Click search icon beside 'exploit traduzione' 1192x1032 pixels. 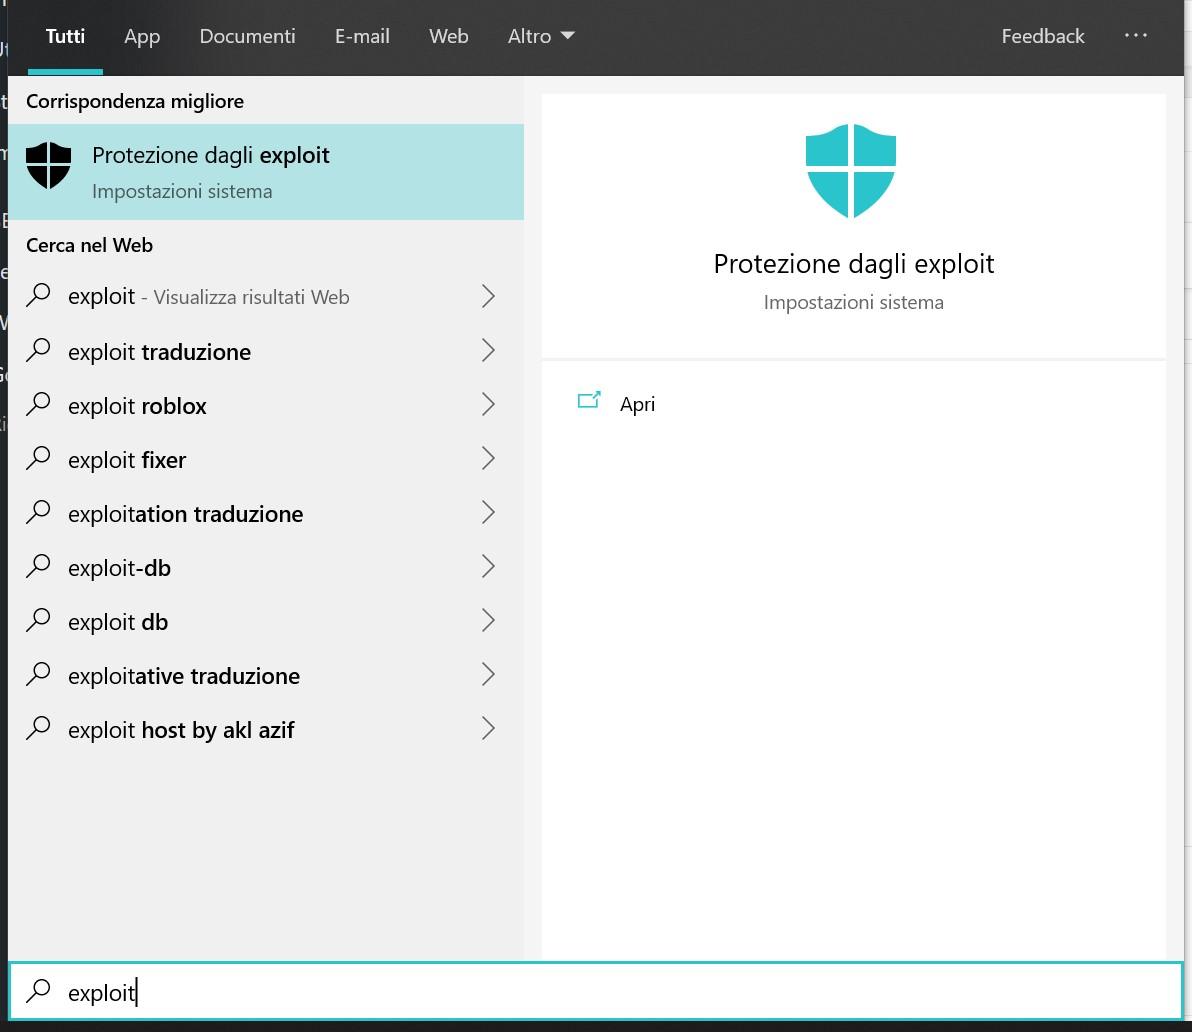click(x=38, y=350)
